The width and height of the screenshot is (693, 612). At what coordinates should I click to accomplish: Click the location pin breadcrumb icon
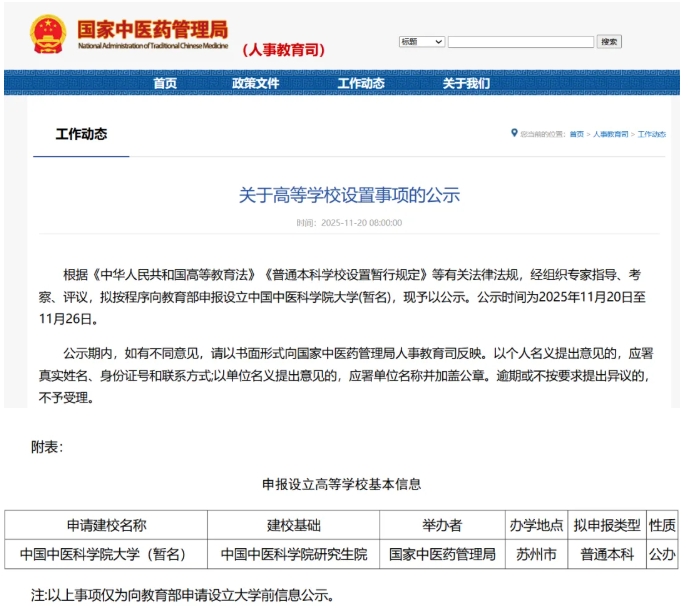click(514, 133)
